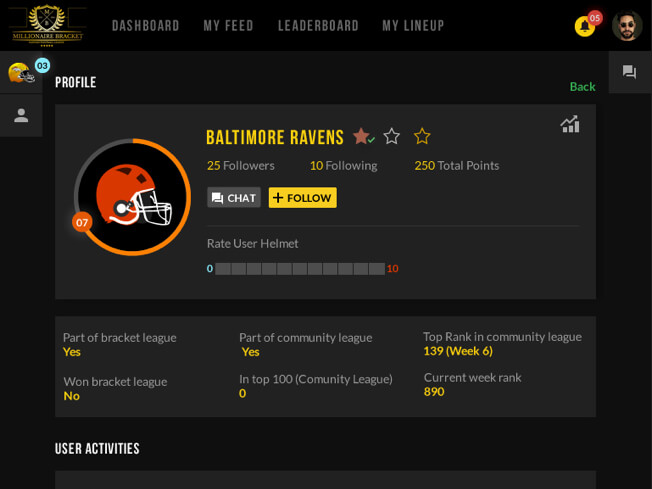Open the person profile sidebar icon
652x489 pixels.
[21, 115]
